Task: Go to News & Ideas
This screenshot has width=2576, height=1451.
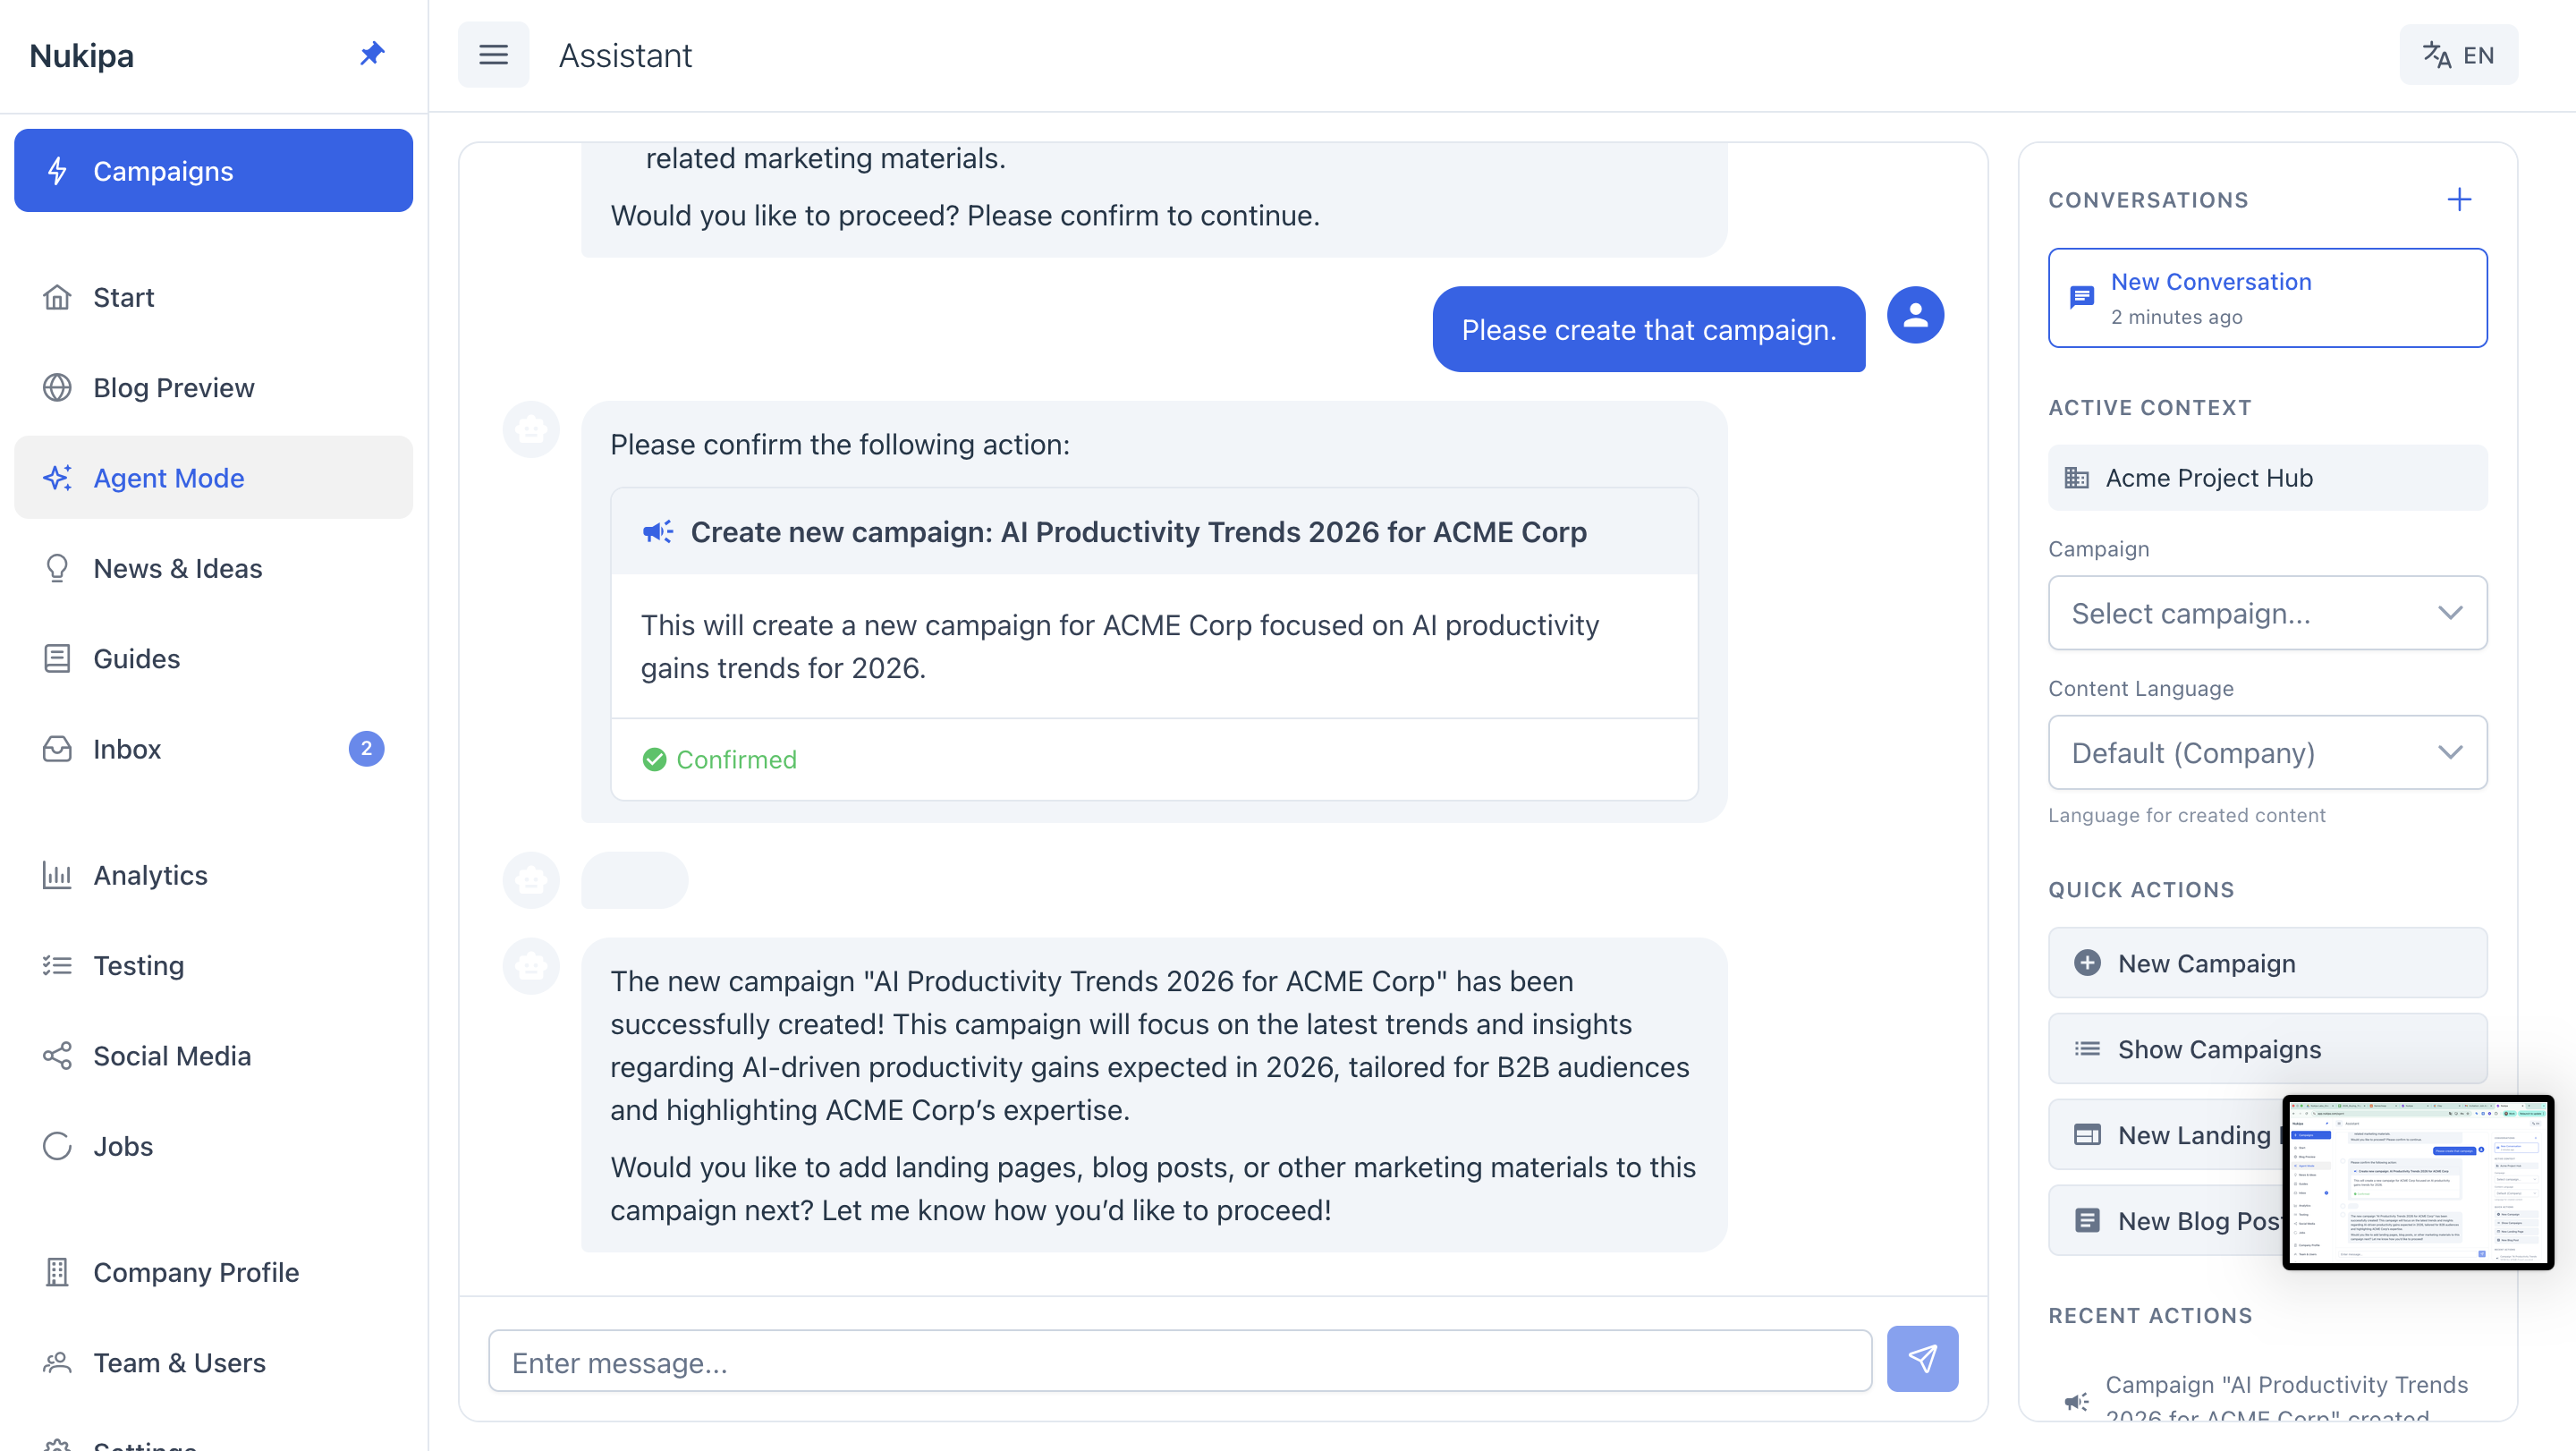Action: (x=178, y=568)
